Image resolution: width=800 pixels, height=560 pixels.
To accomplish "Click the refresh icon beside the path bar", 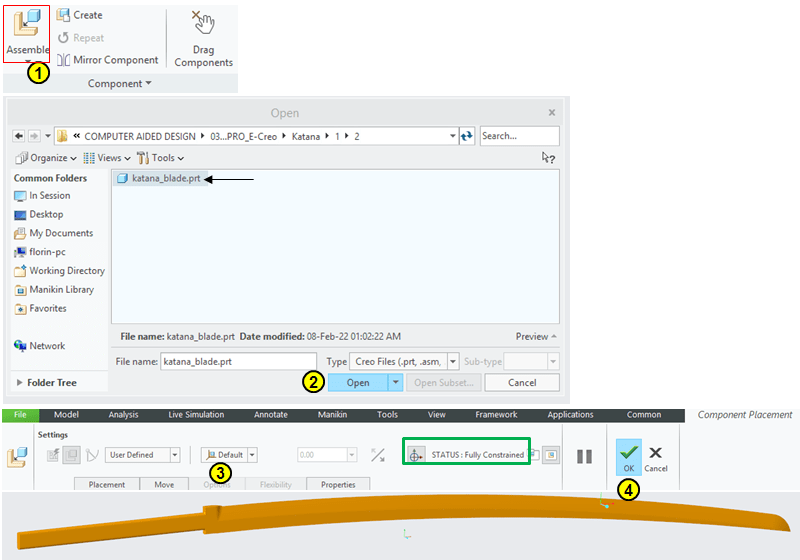I will click(466, 136).
